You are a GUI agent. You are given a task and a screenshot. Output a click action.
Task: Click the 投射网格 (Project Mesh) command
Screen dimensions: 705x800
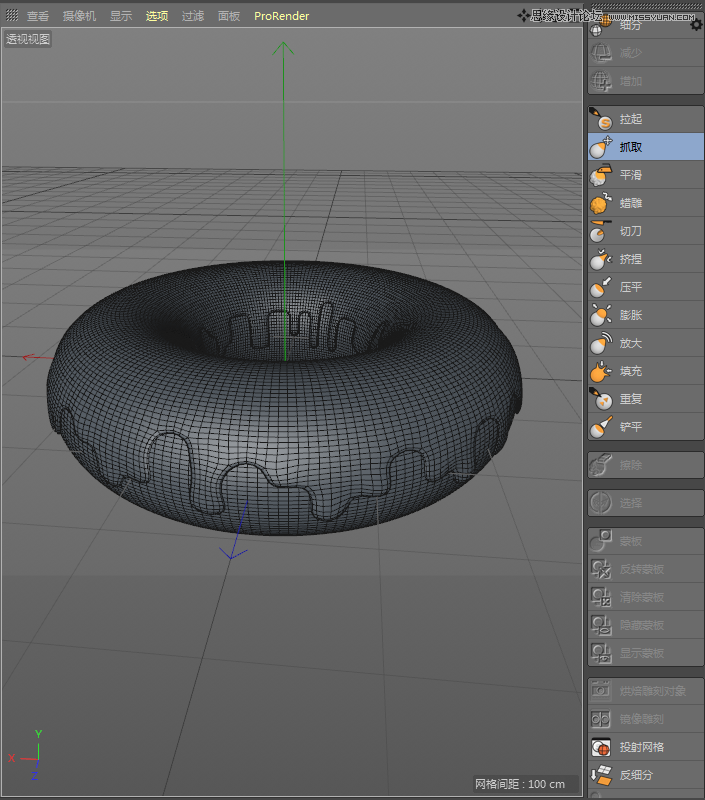click(x=643, y=747)
